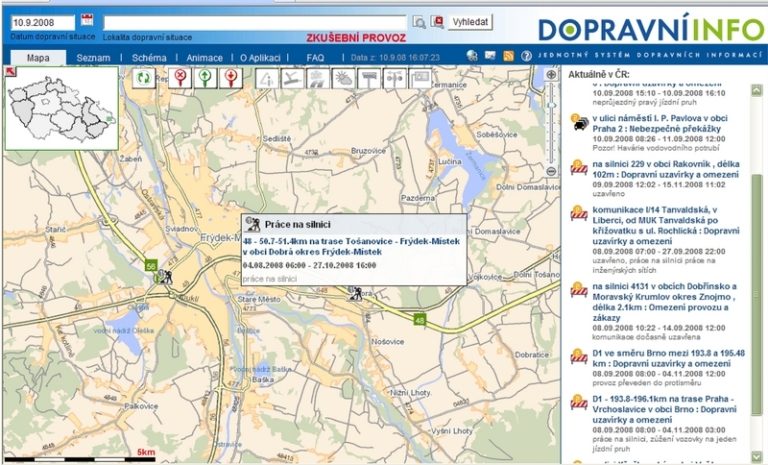Switch to the Seznam tab
768x465 pixels.
click(93, 58)
